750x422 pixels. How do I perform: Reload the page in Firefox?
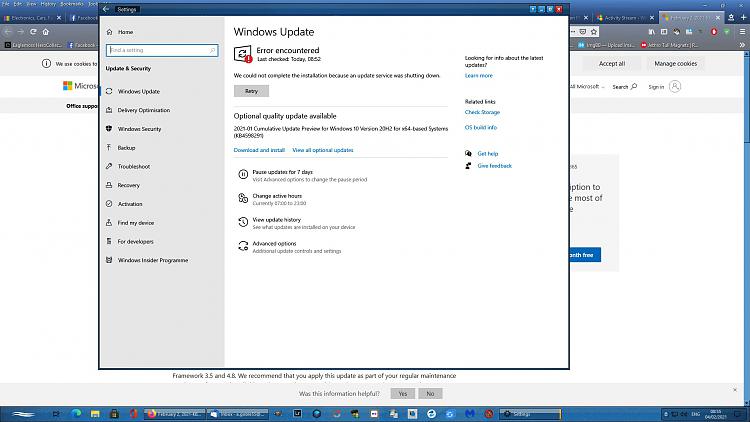(33, 32)
